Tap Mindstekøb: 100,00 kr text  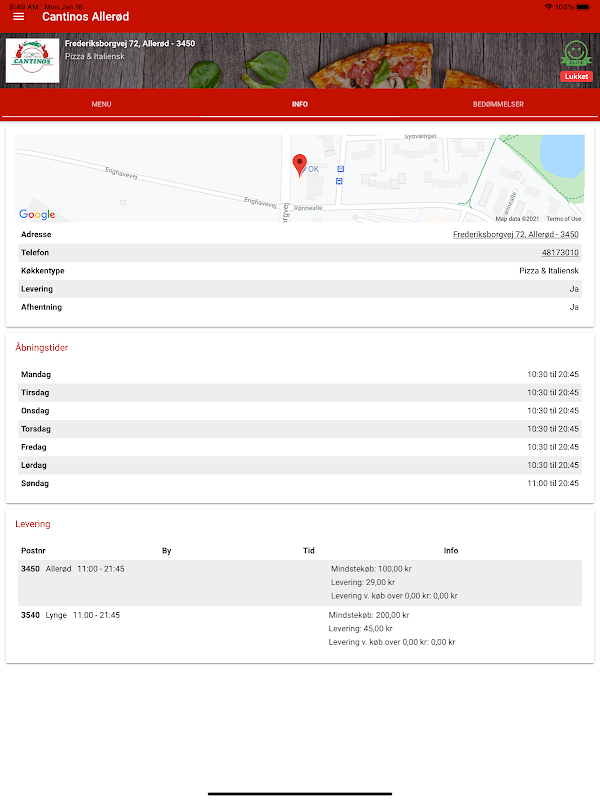click(371, 569)
